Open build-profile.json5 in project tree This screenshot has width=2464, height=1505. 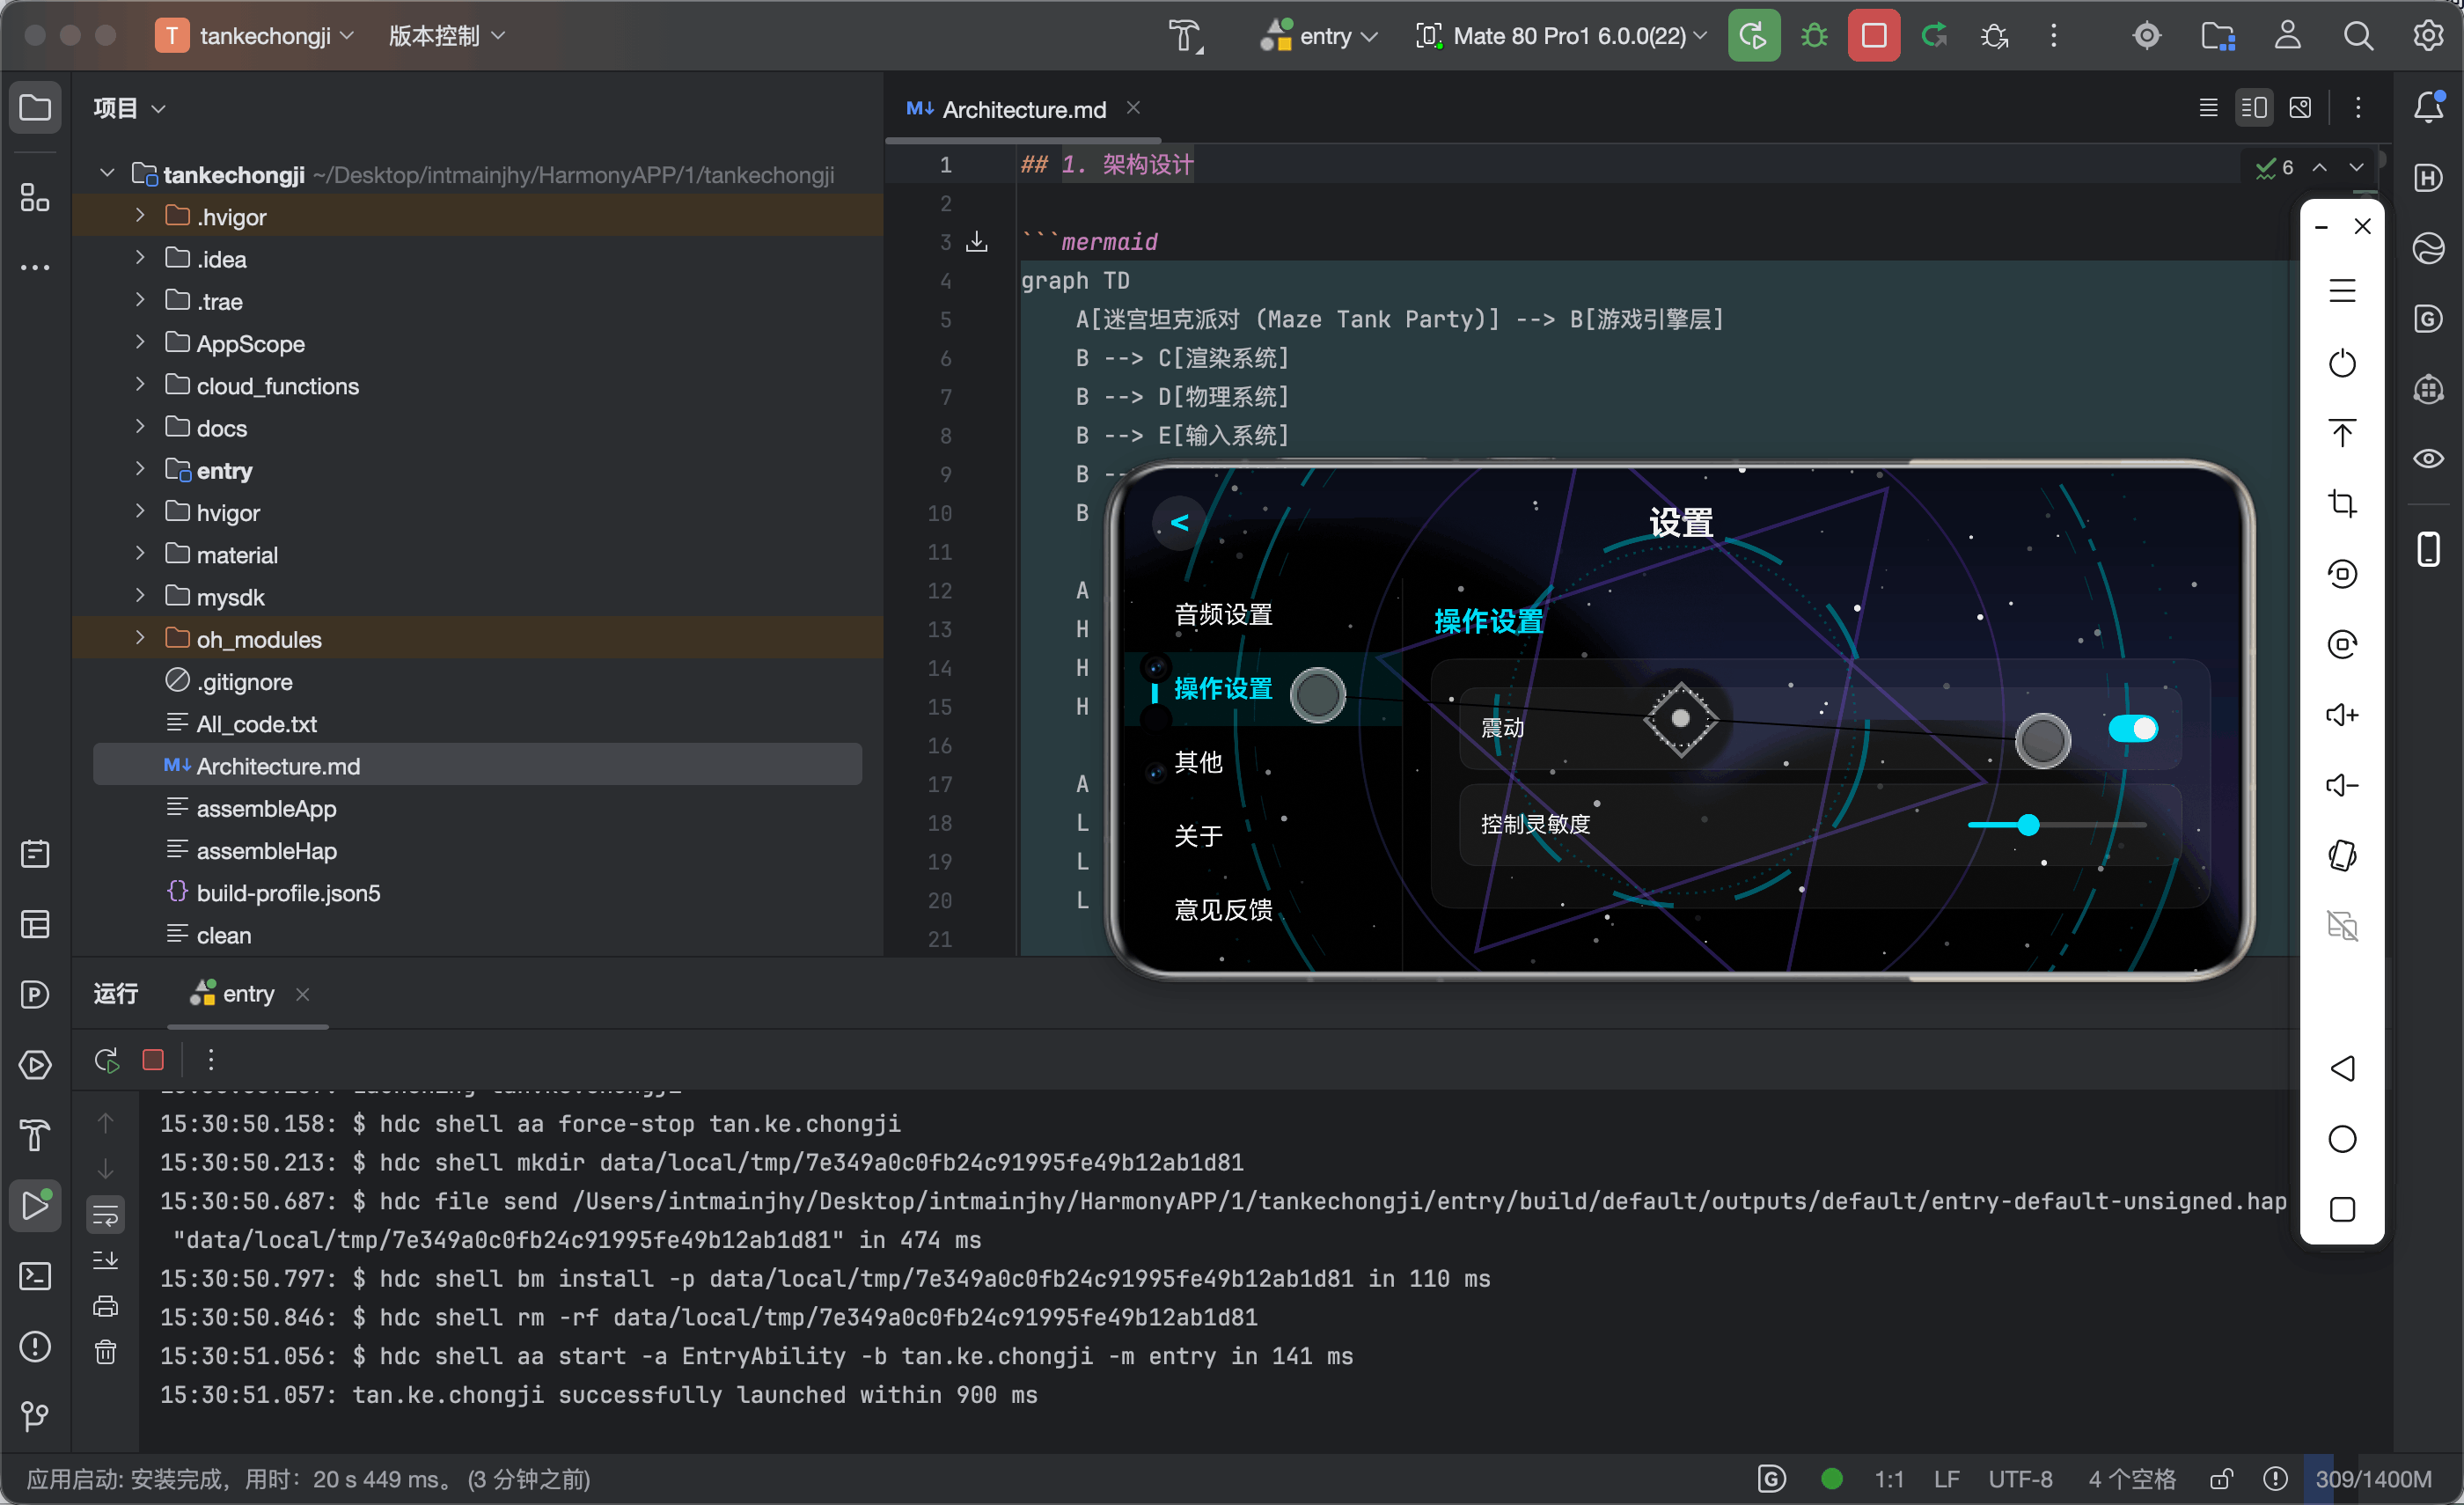[x=288, y=892]
